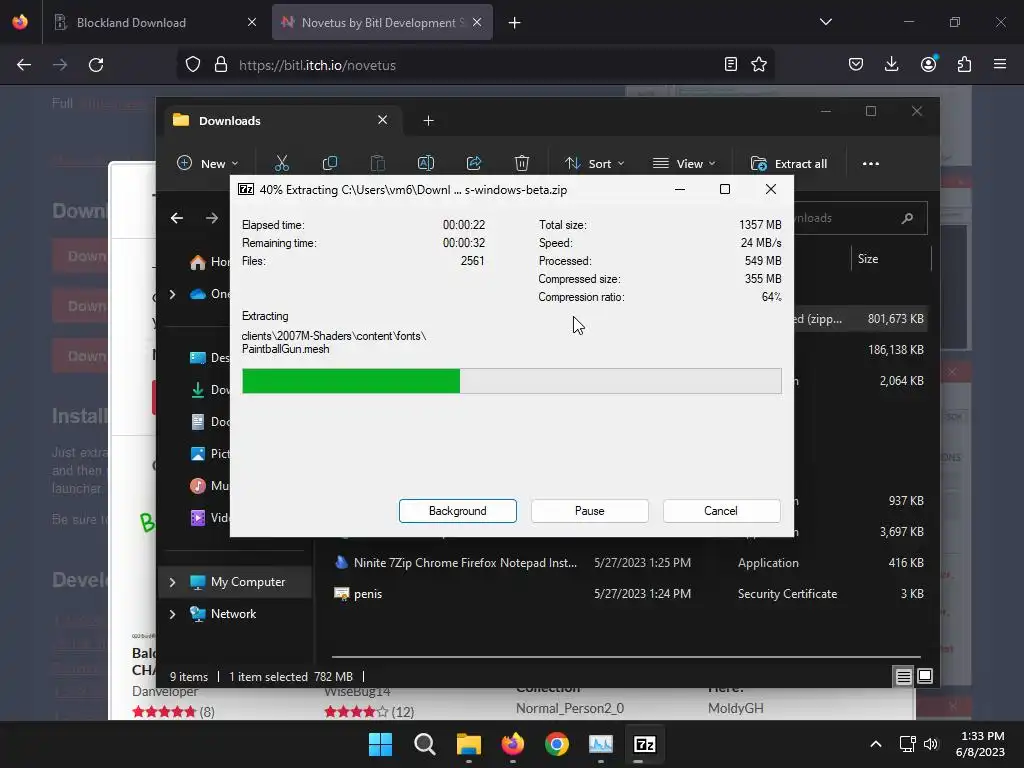Click the search icon in Explorer search box
This screenshot has width=1024, height=768.
[907, 218]
